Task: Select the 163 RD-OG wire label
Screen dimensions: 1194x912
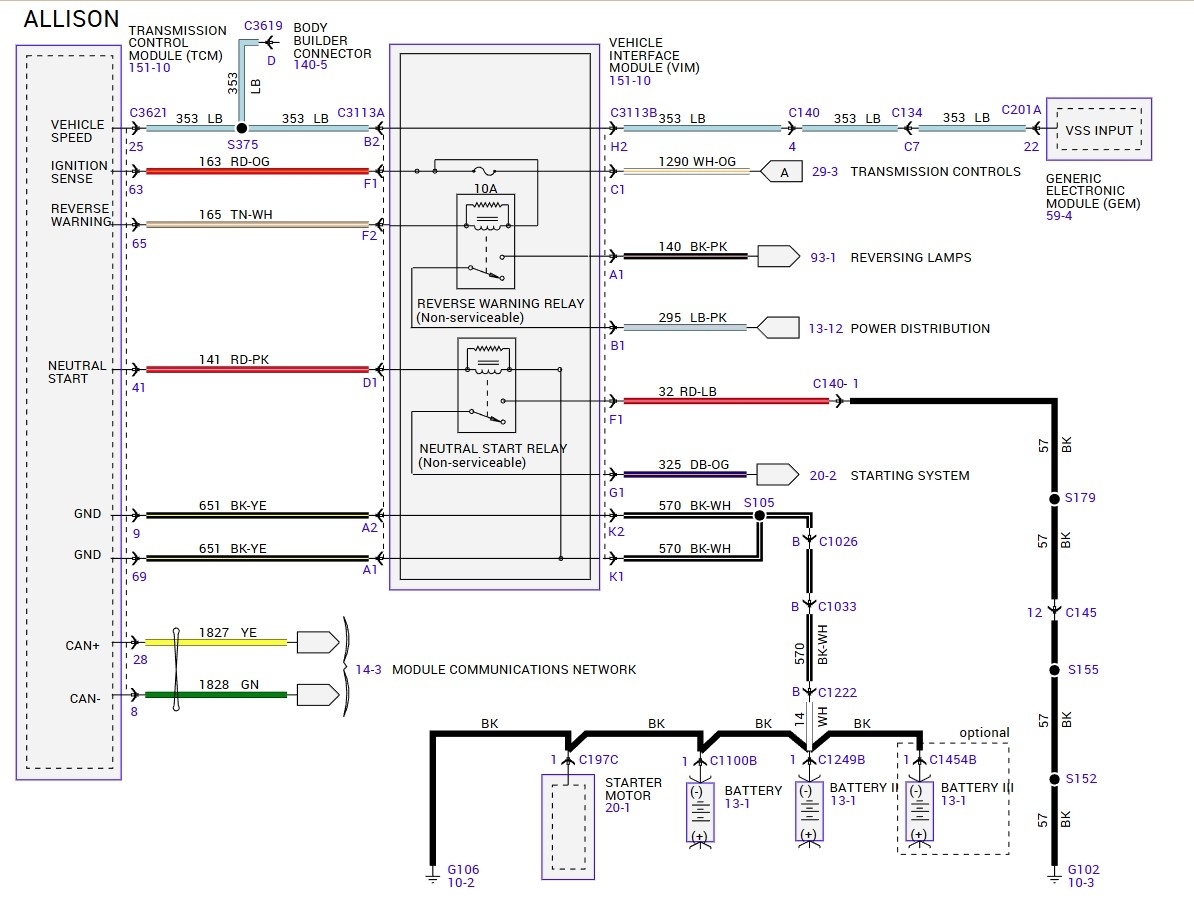Action: pyautogui.click(x=235, y=161)
